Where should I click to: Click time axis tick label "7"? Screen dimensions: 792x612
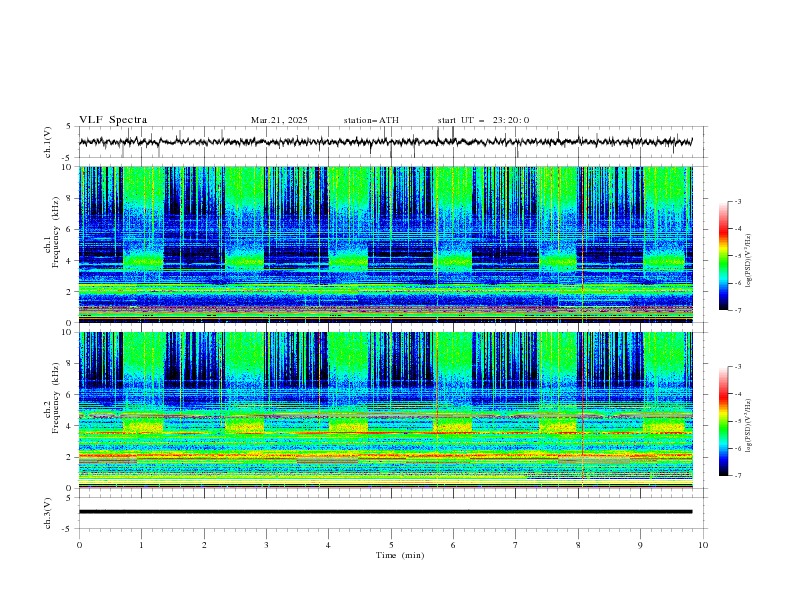point(516,545)
